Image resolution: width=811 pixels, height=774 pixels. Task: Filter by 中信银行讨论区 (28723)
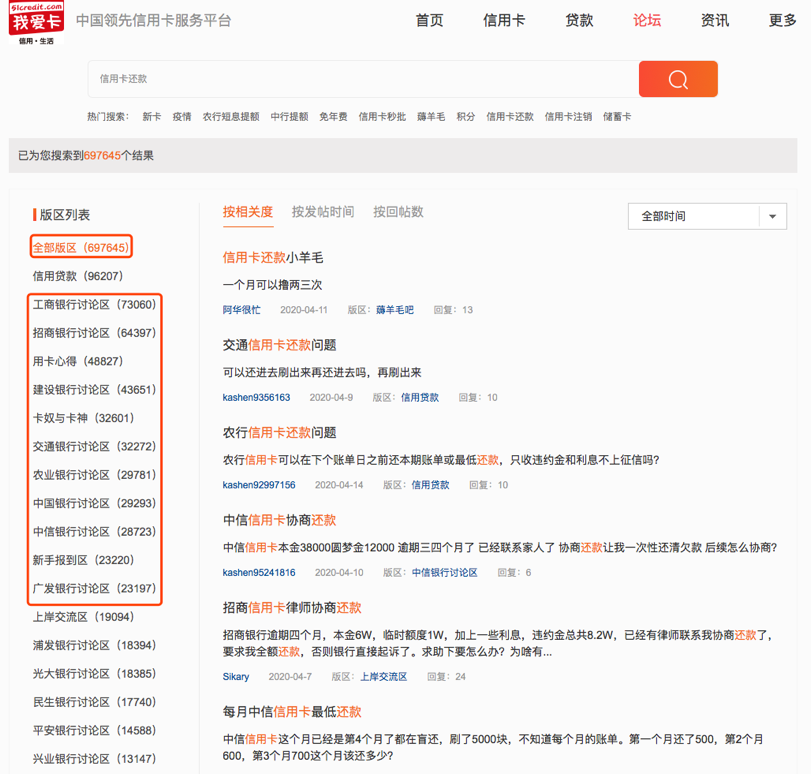pyautogui.click(x=94, y=532)
